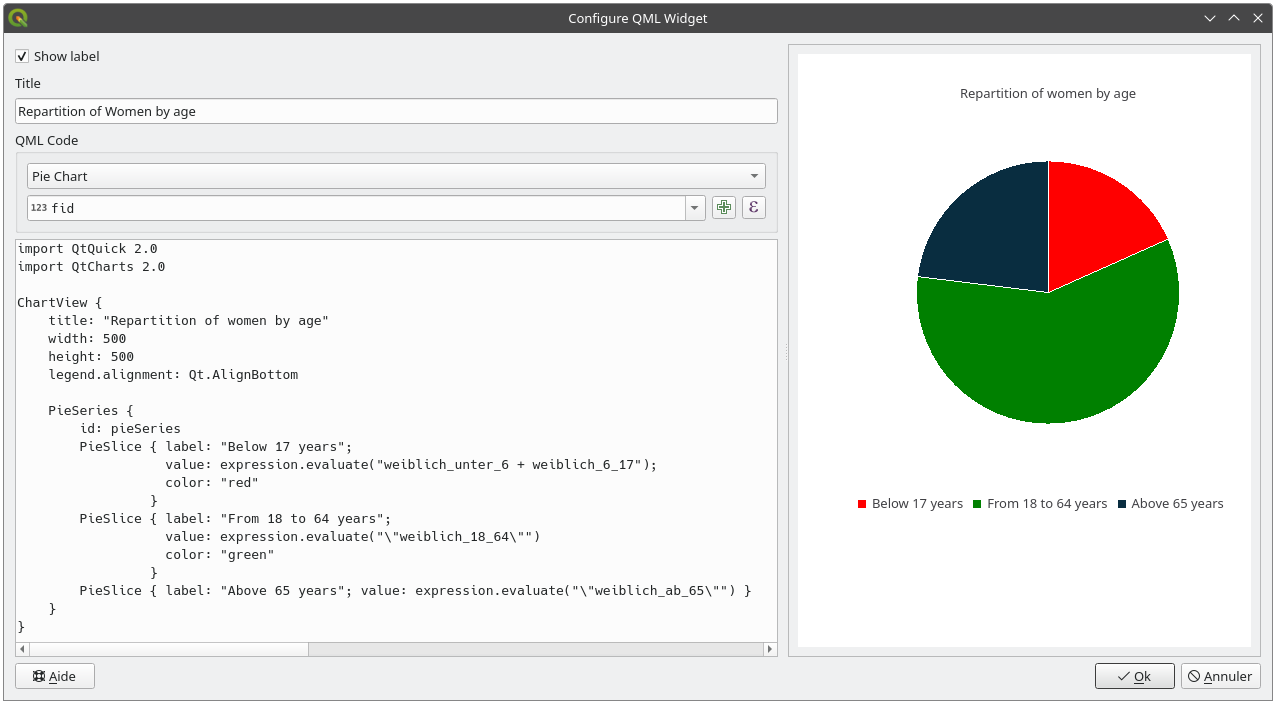Click the QGIS logo in title bar

coord(18,18)
